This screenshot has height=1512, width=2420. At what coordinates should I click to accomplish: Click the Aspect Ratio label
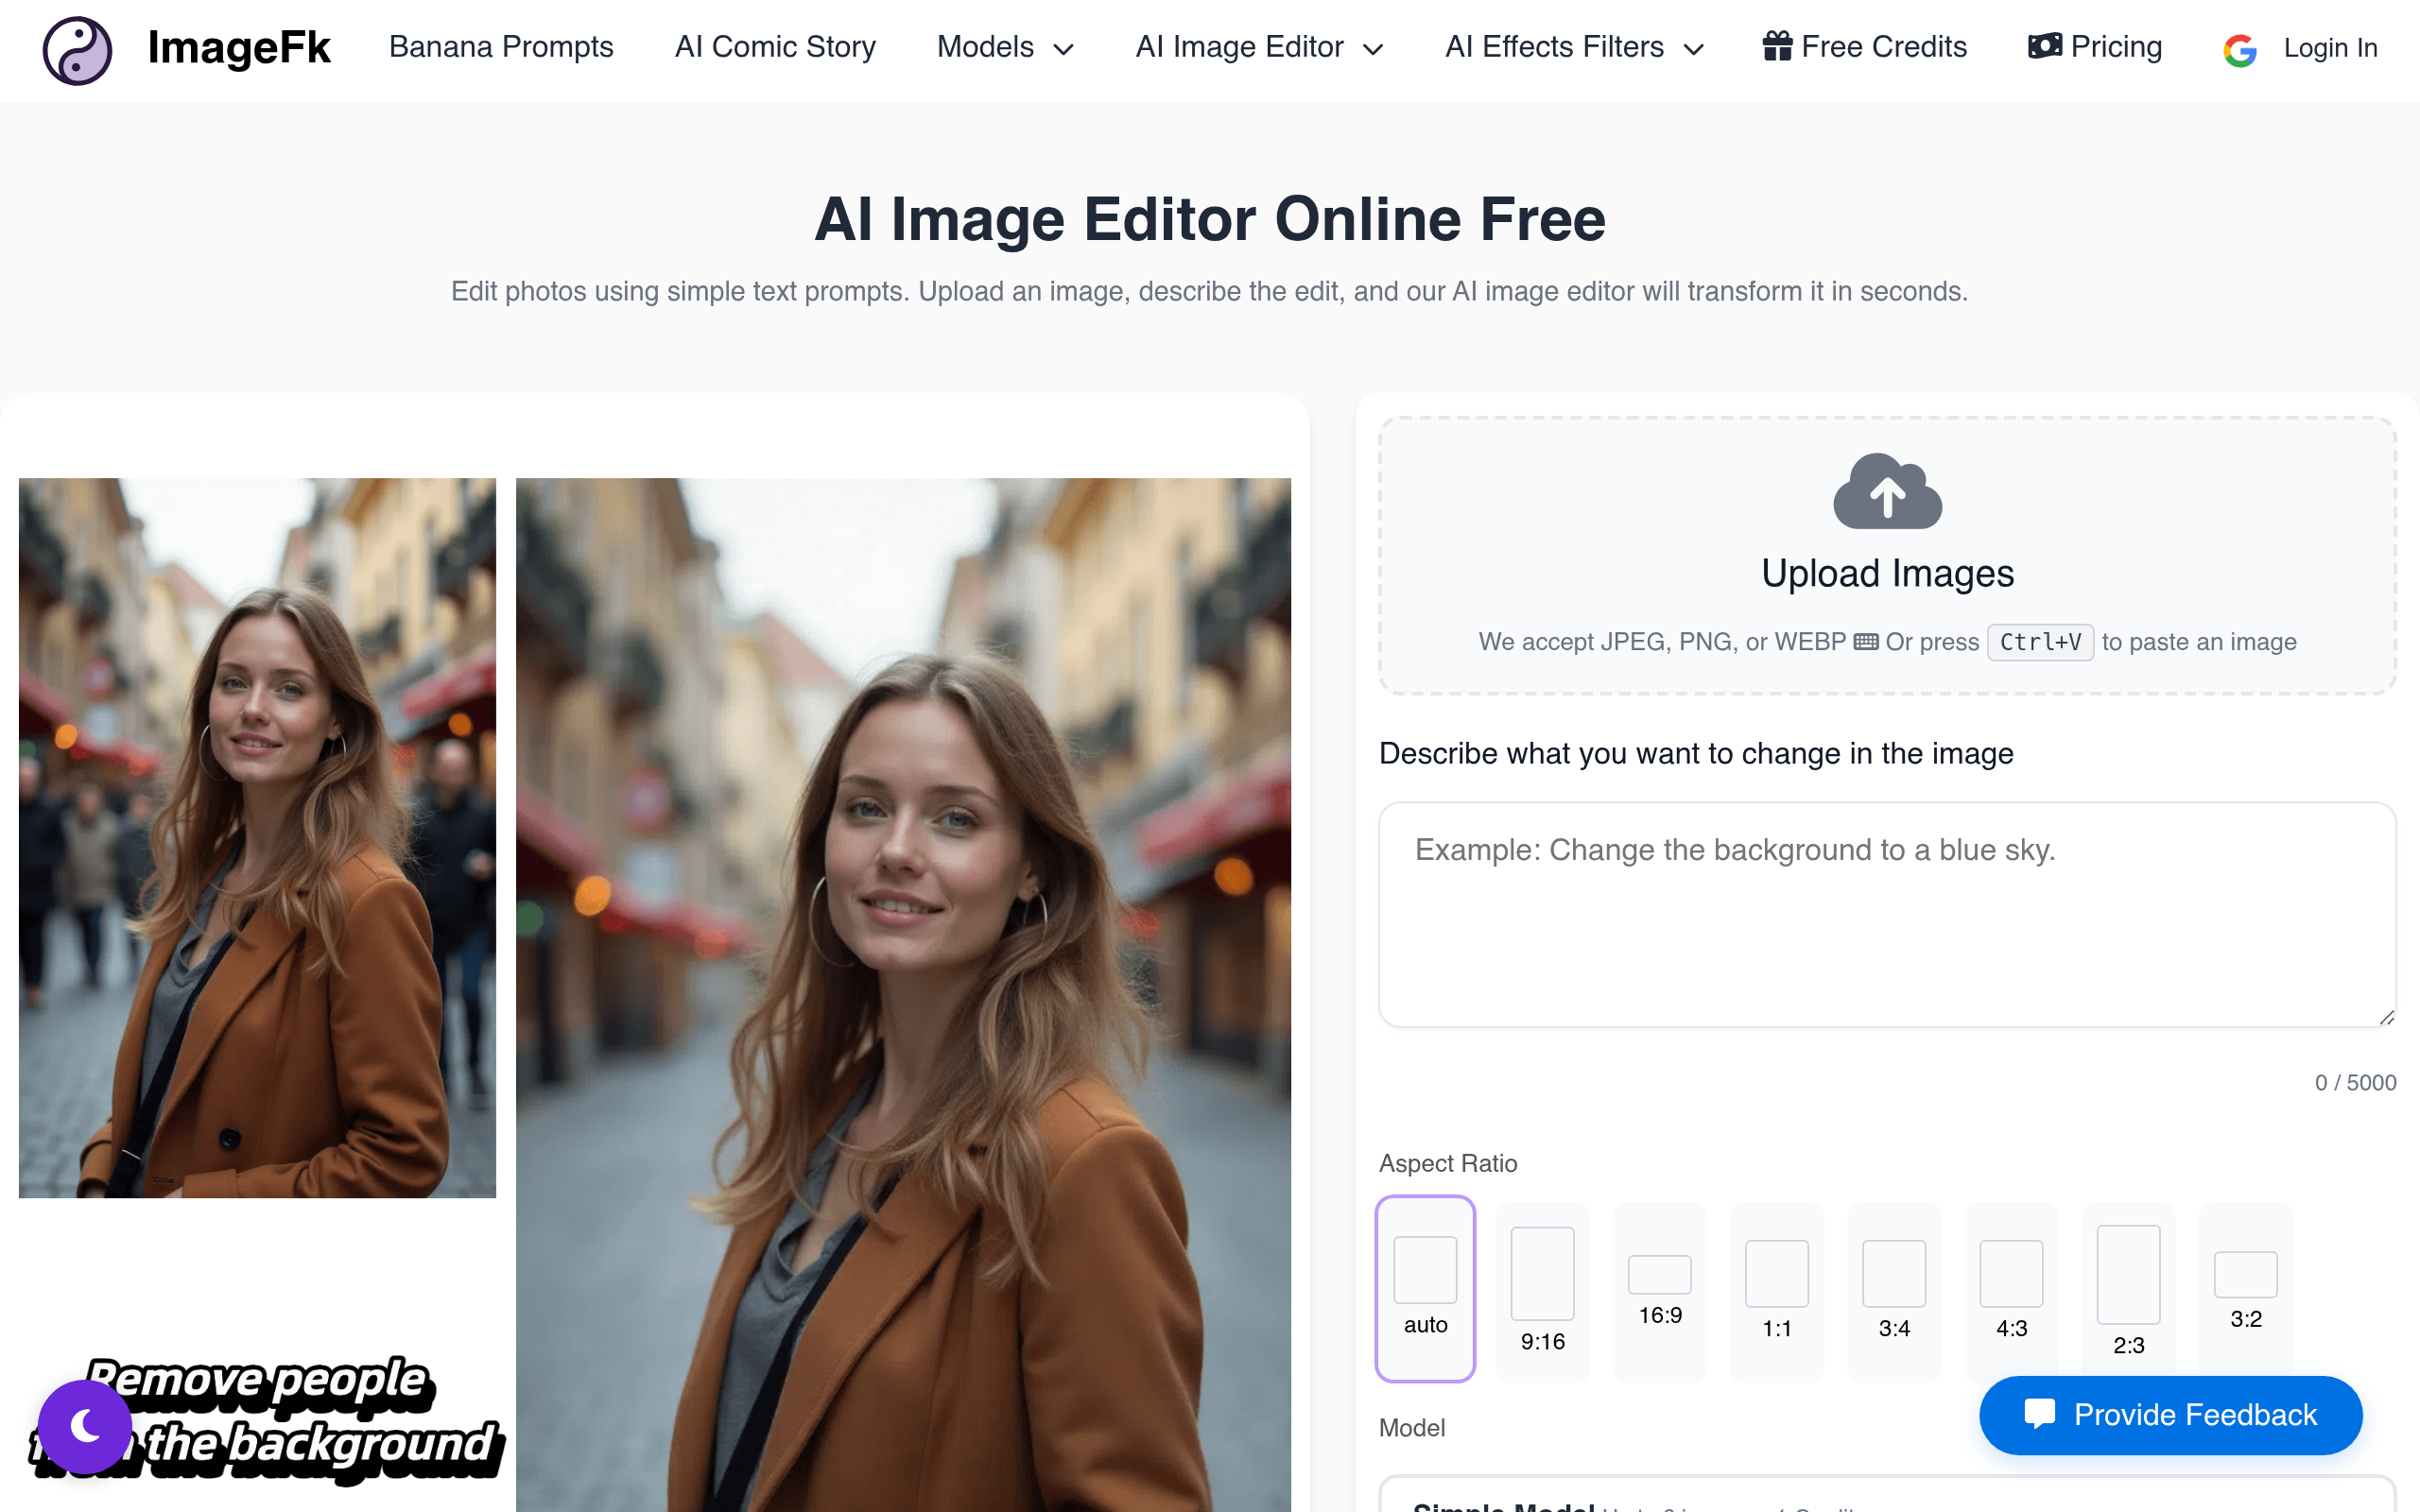point(1448,1163)
